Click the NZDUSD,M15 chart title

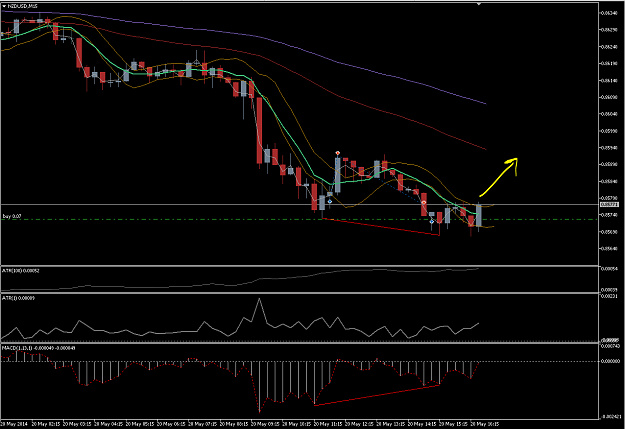[x=22, y=6]
